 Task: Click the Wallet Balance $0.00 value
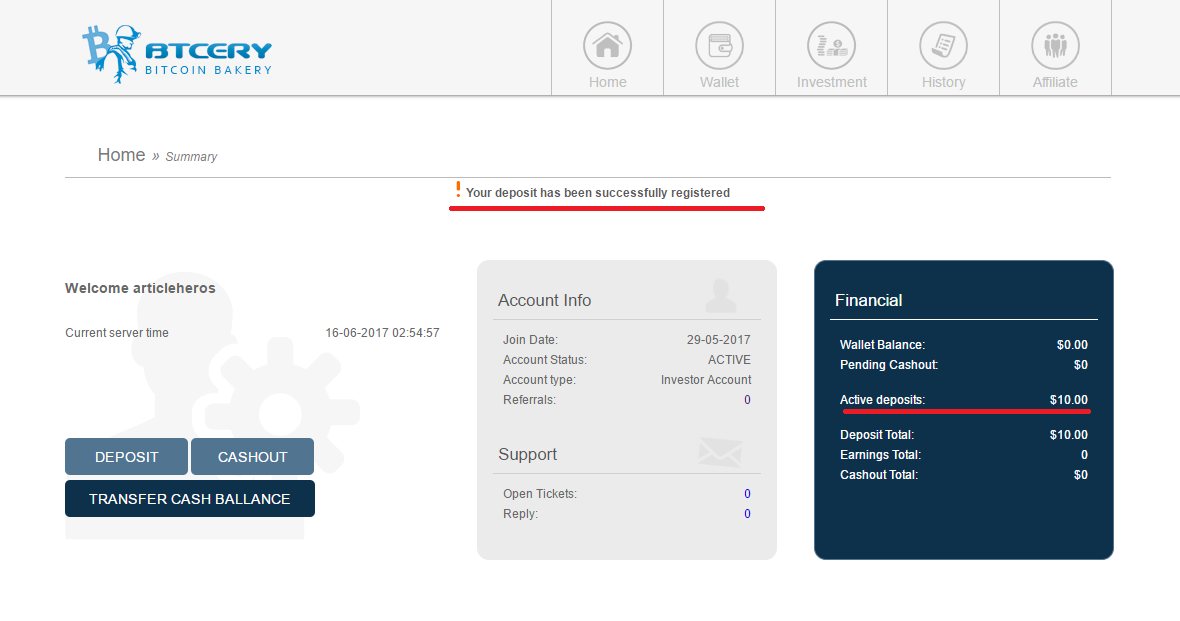[x=1072, y=345]
